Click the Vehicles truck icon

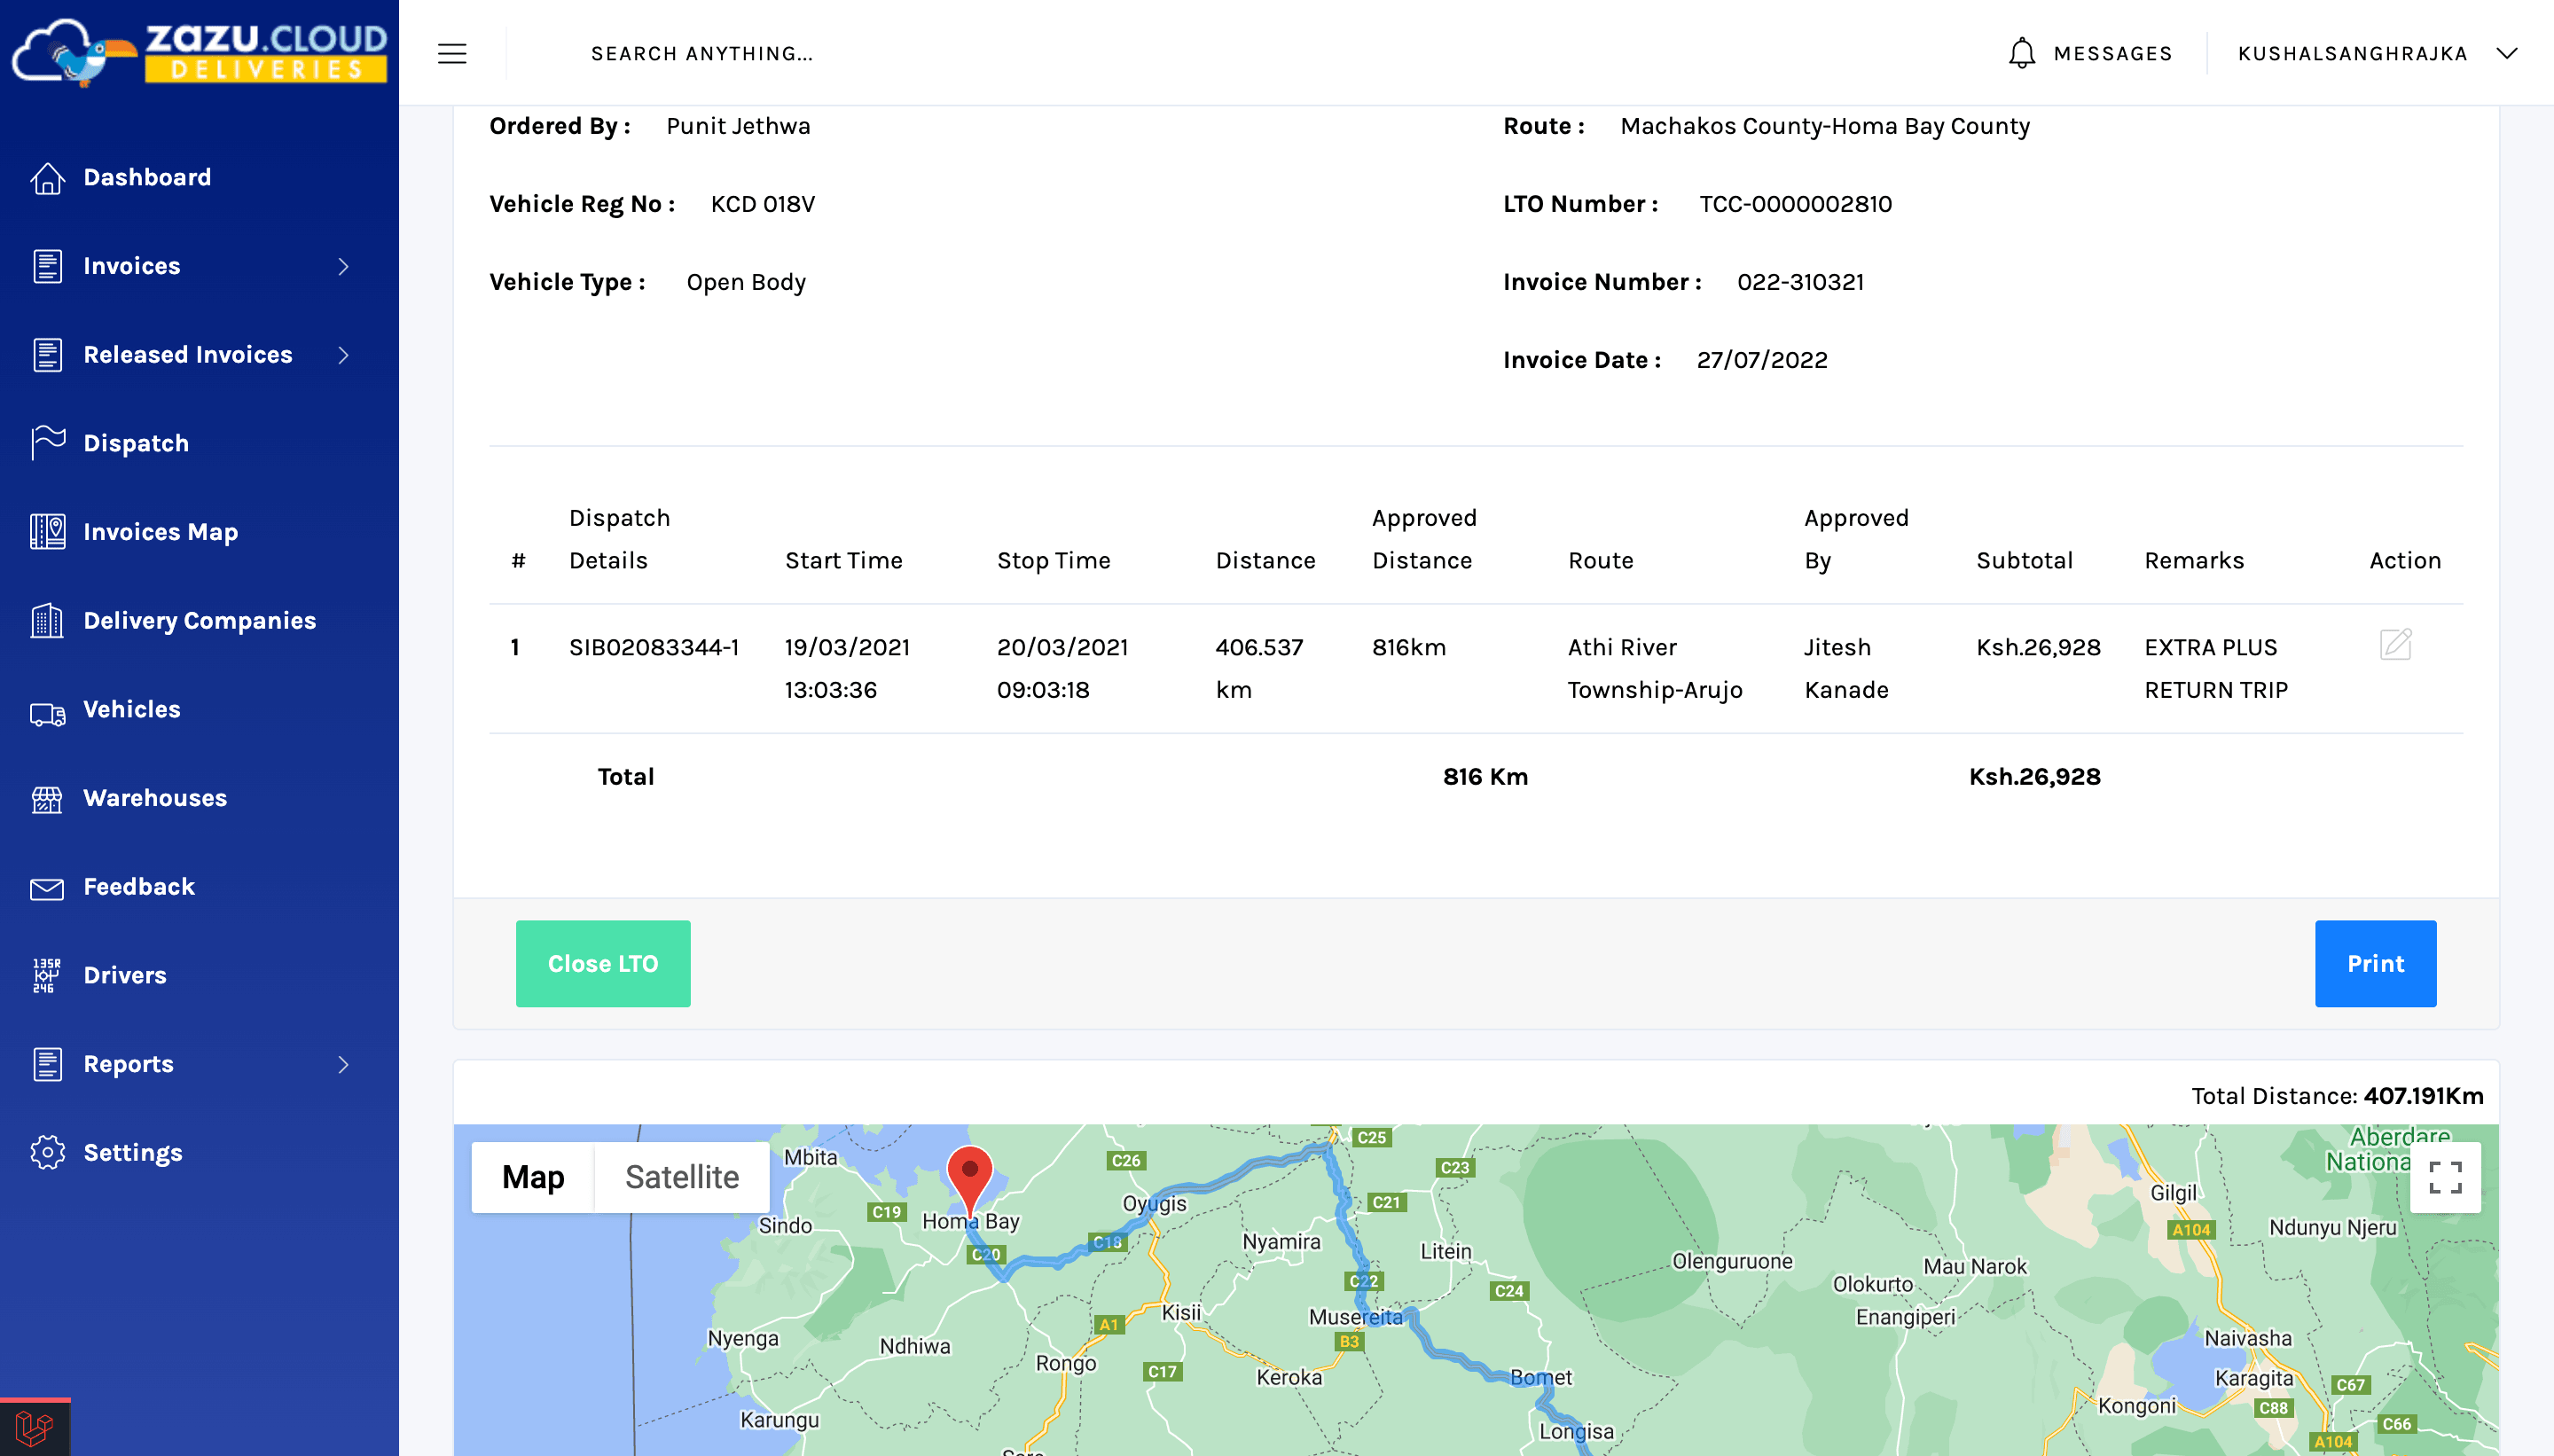click(47, 713)
